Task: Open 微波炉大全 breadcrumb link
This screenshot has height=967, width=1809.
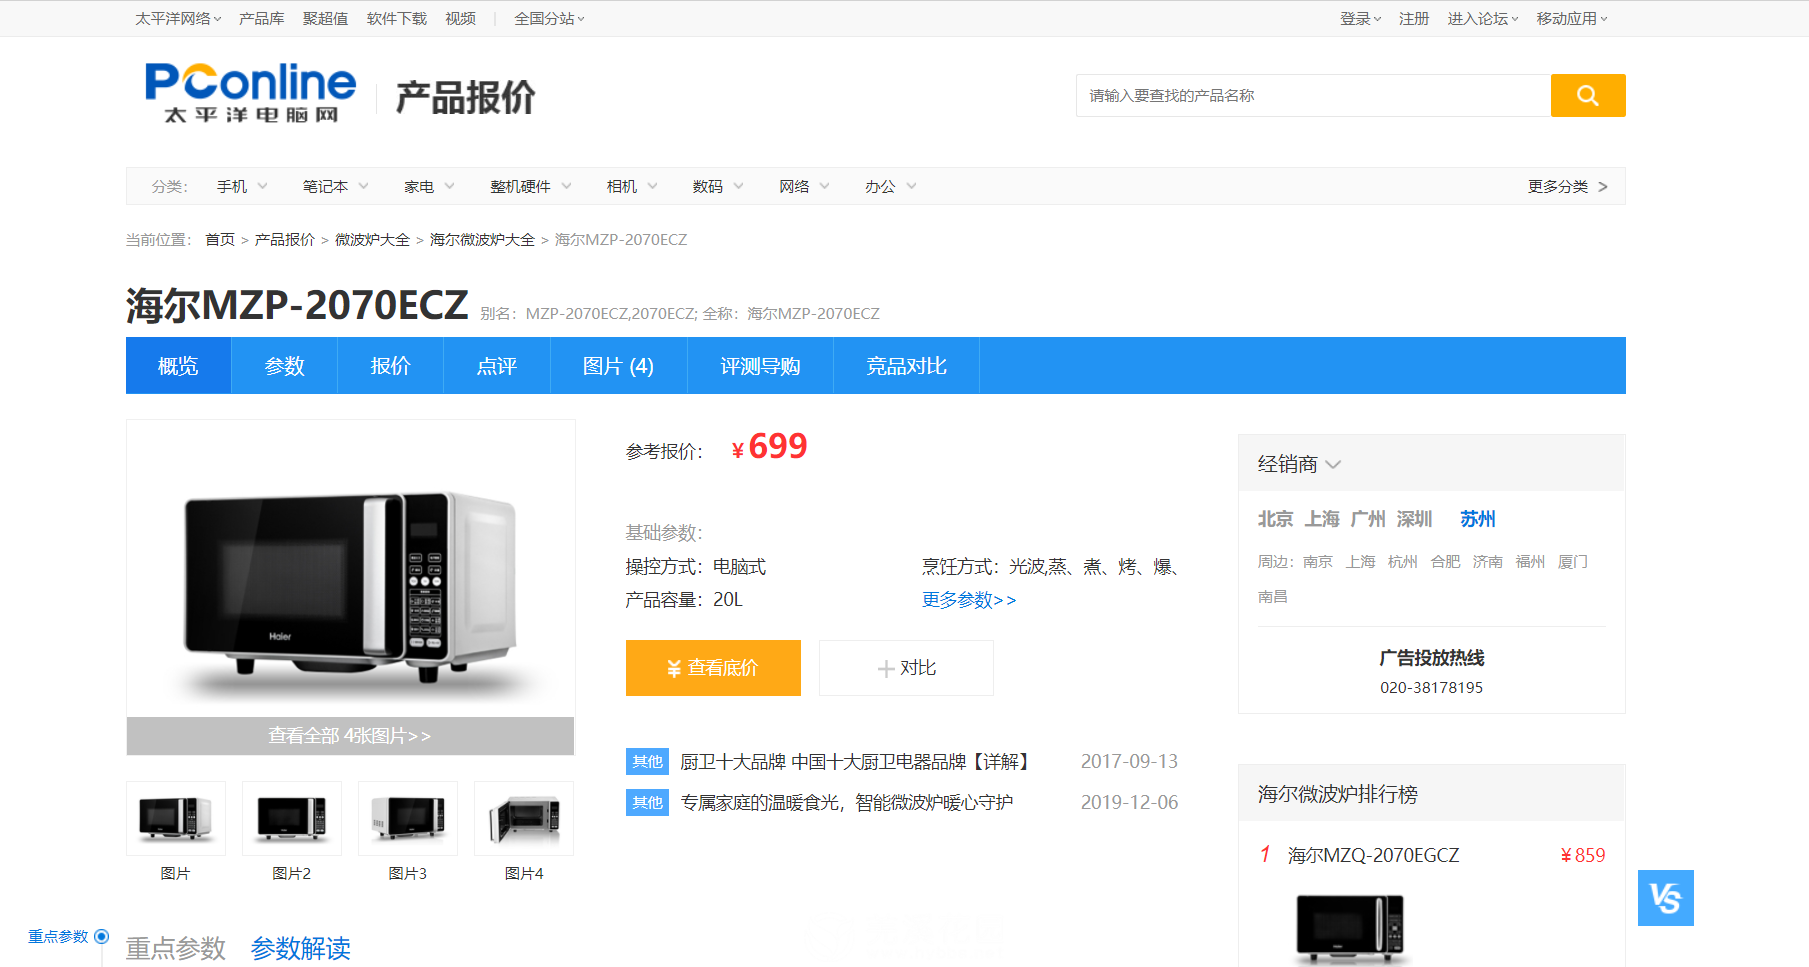Action: point(372,240)
